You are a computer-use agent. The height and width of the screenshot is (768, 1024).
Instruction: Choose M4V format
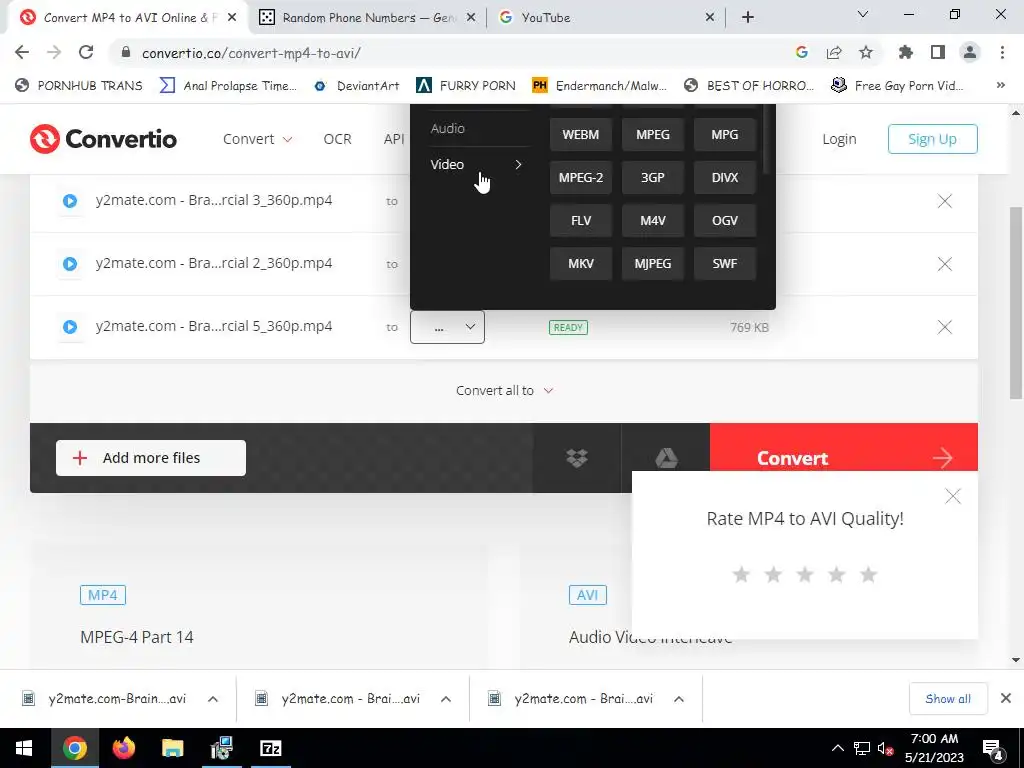click(652, 221)
